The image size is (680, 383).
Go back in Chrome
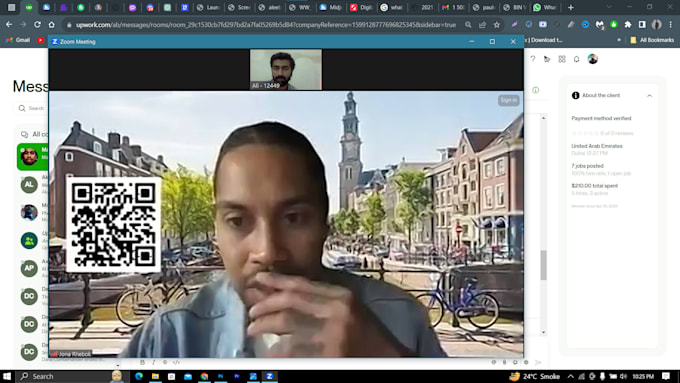point(9,25)
